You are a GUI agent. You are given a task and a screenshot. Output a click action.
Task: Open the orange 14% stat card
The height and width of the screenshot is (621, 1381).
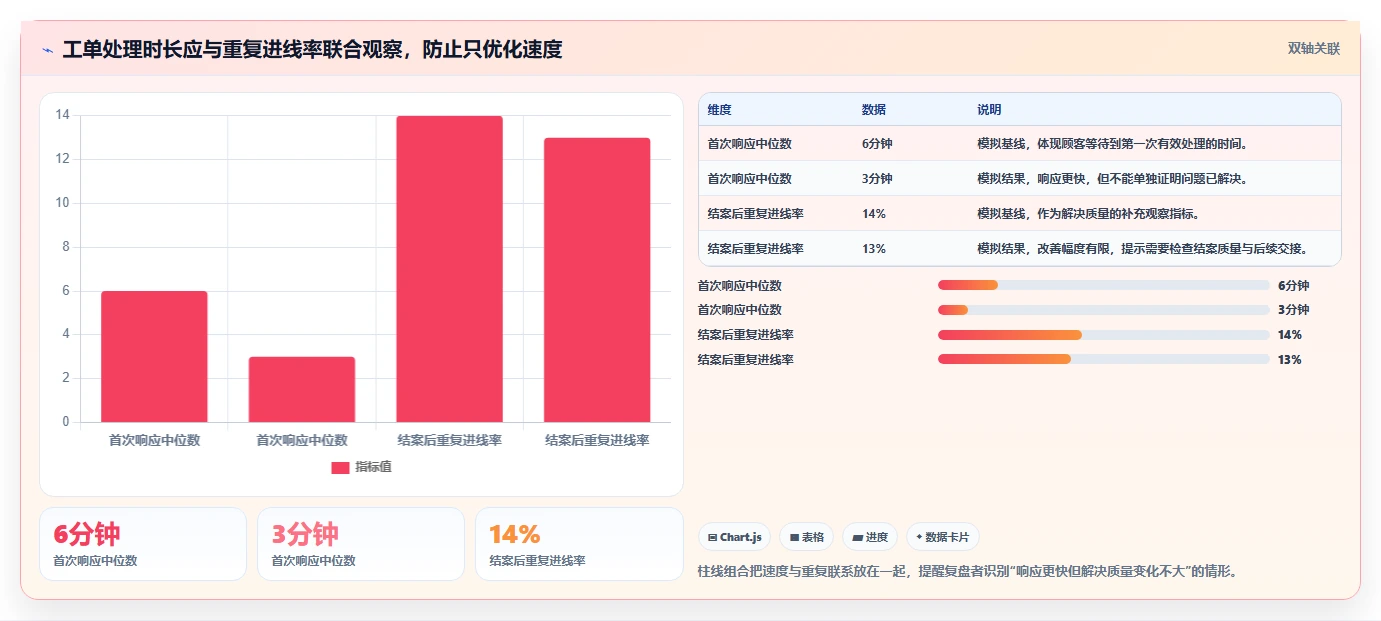click(x=579, y=544)
